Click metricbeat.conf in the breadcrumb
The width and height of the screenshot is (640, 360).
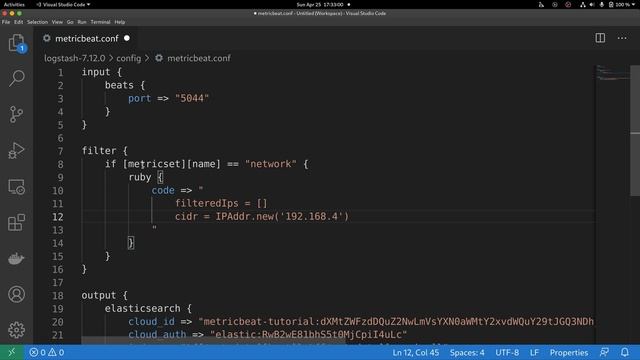(198, 58)
